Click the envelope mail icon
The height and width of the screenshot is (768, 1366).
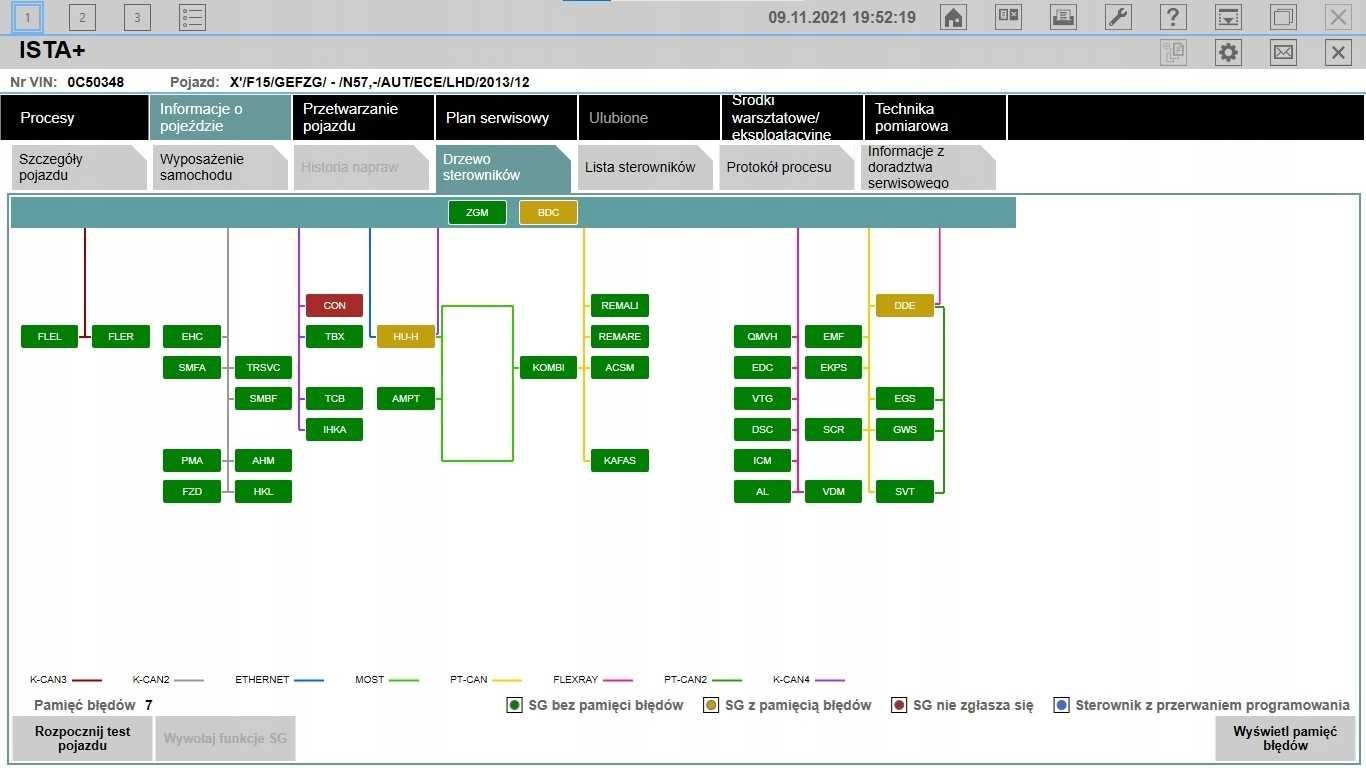pyautogui.click(x=1283, y=53)
